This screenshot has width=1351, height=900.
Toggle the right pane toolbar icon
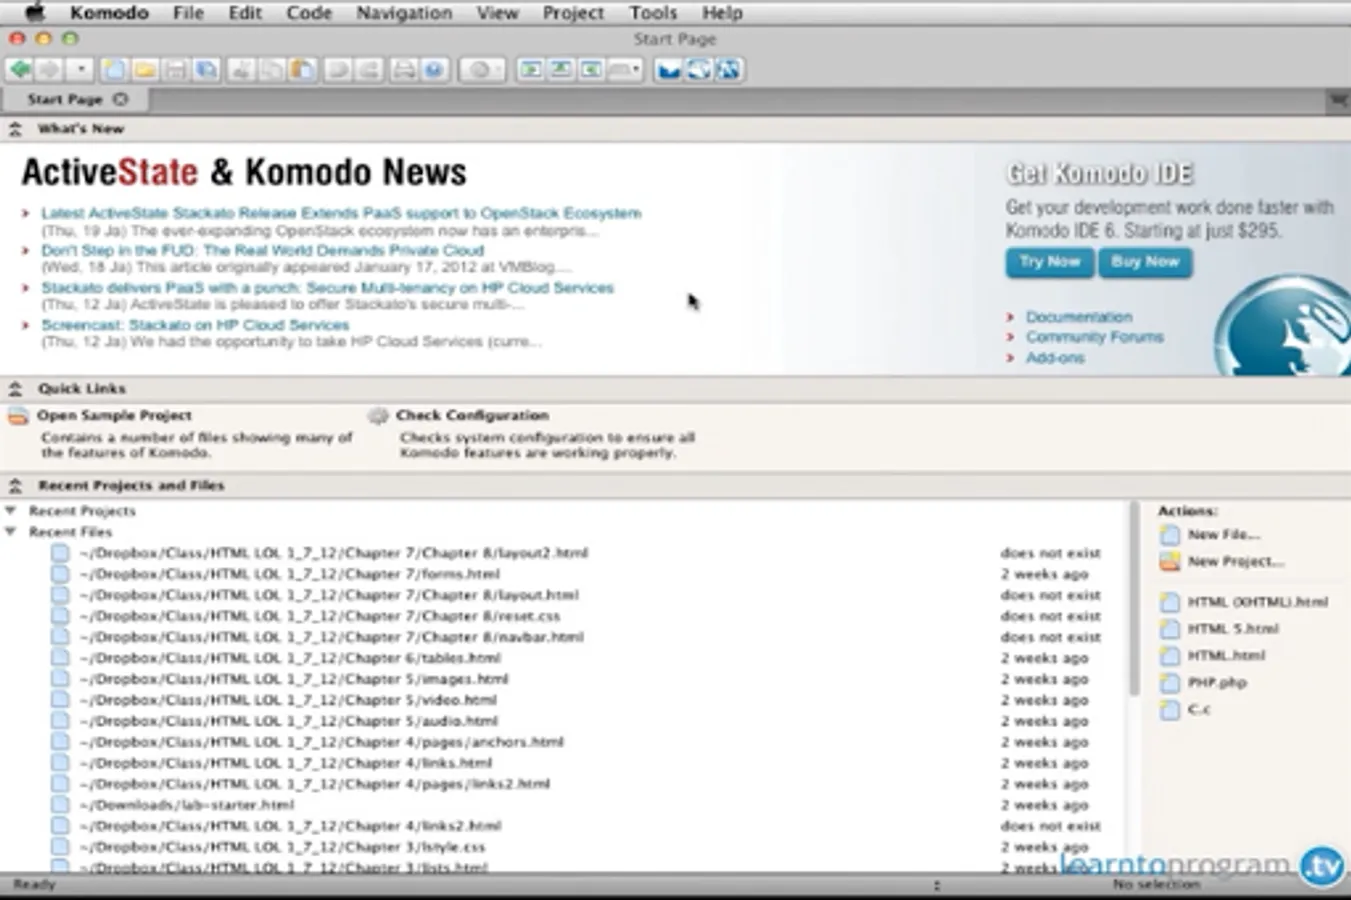click(x=592, y=69)
